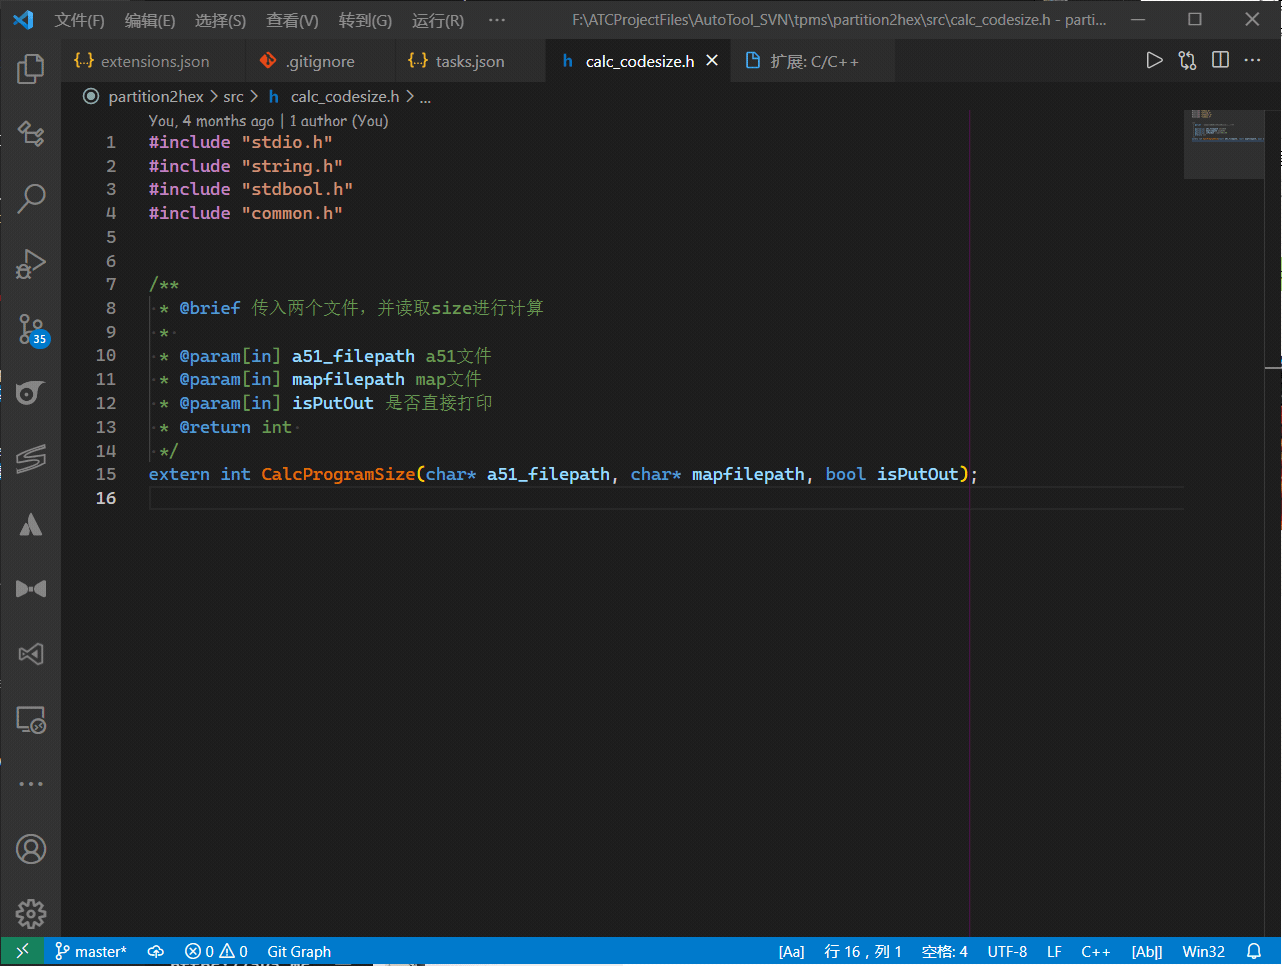Open the Run and Debug view
The image size is (1282, 966).
point(31,264)
